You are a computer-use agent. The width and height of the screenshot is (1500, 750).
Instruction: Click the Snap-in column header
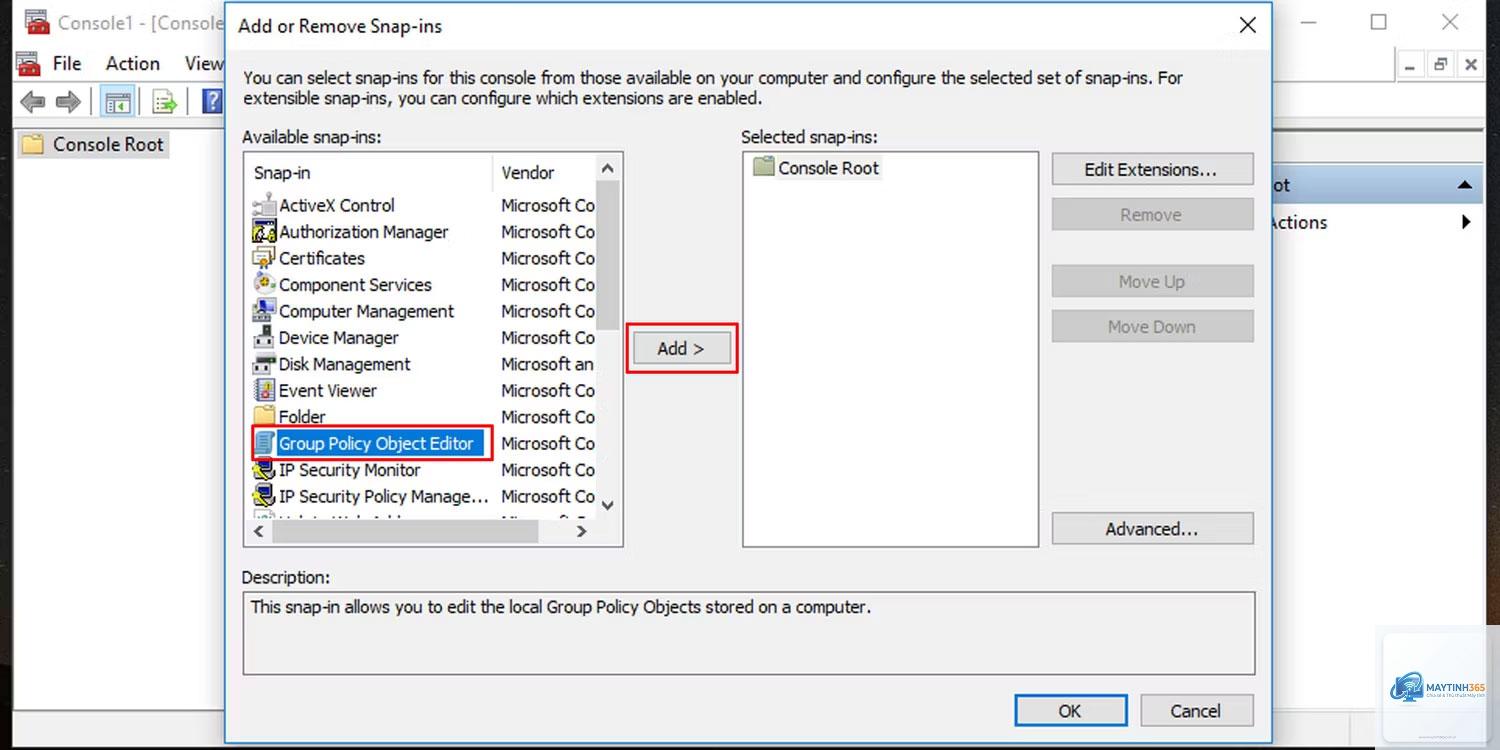pyautogui.click(x=369, y=172)
